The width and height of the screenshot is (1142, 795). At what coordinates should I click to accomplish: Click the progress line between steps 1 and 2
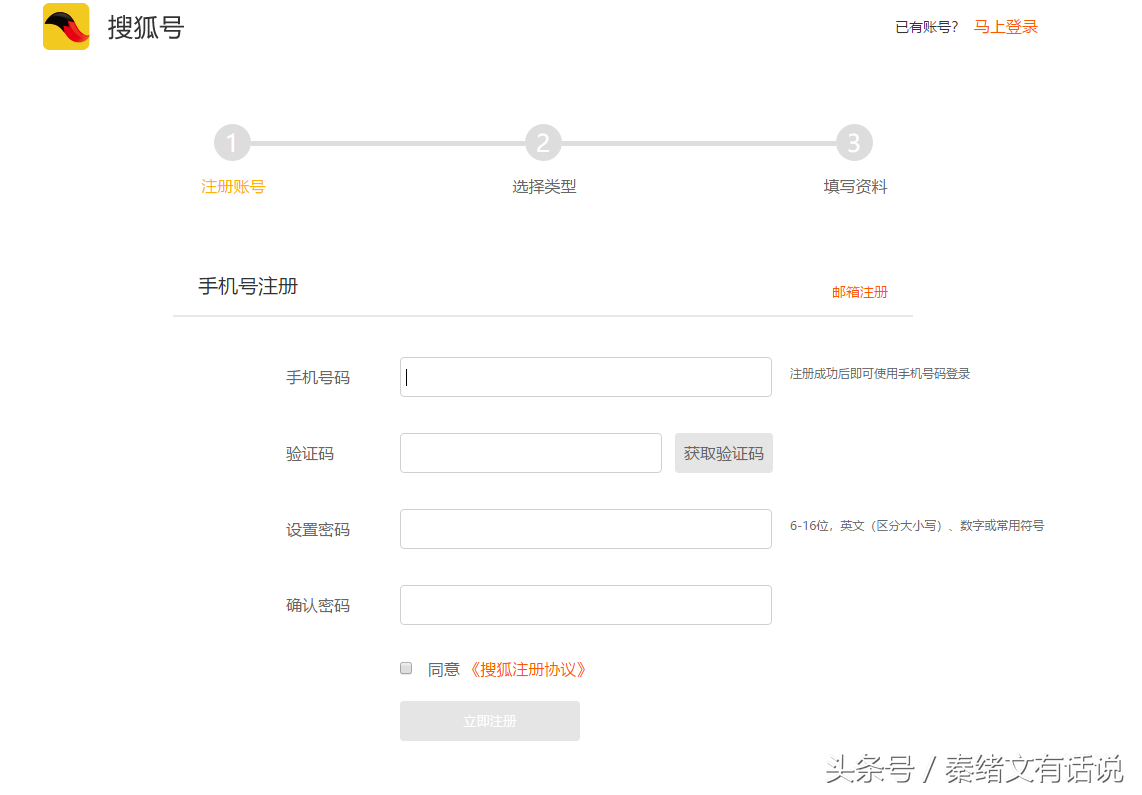387,143
